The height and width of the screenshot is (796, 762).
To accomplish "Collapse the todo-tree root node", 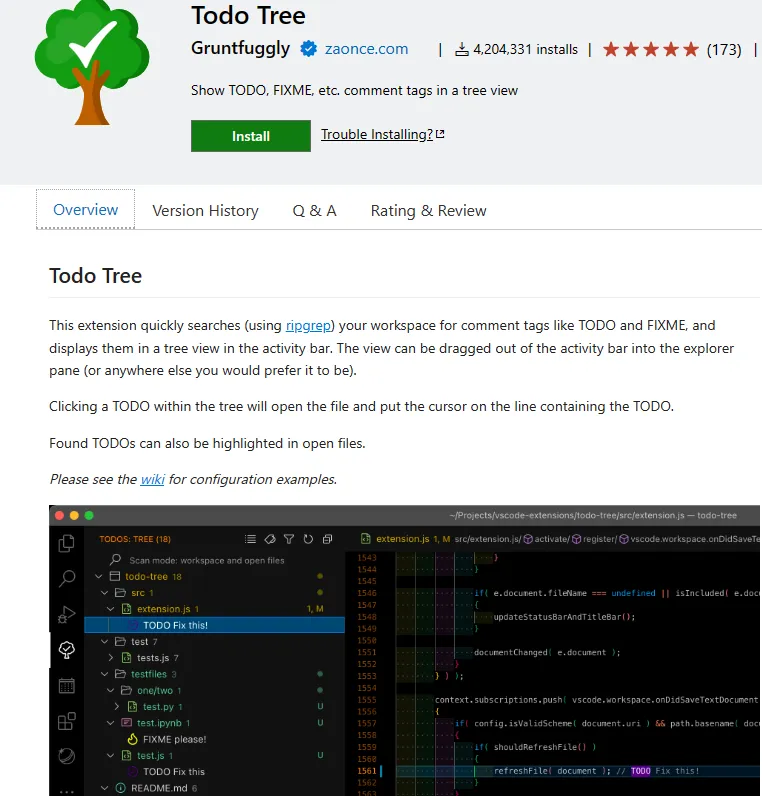I will pyautogui.click(x=99, y=577).
